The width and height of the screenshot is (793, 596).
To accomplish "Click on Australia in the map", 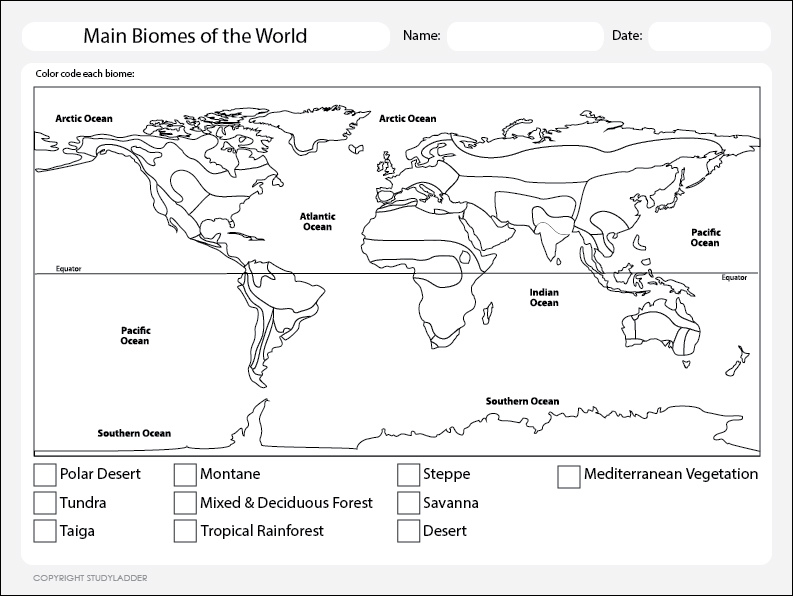I will coord(655,330).
